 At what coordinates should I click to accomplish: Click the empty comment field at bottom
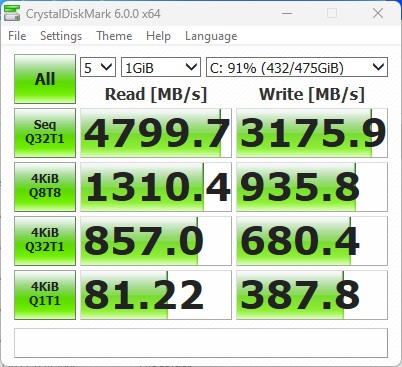coord(201,343)
